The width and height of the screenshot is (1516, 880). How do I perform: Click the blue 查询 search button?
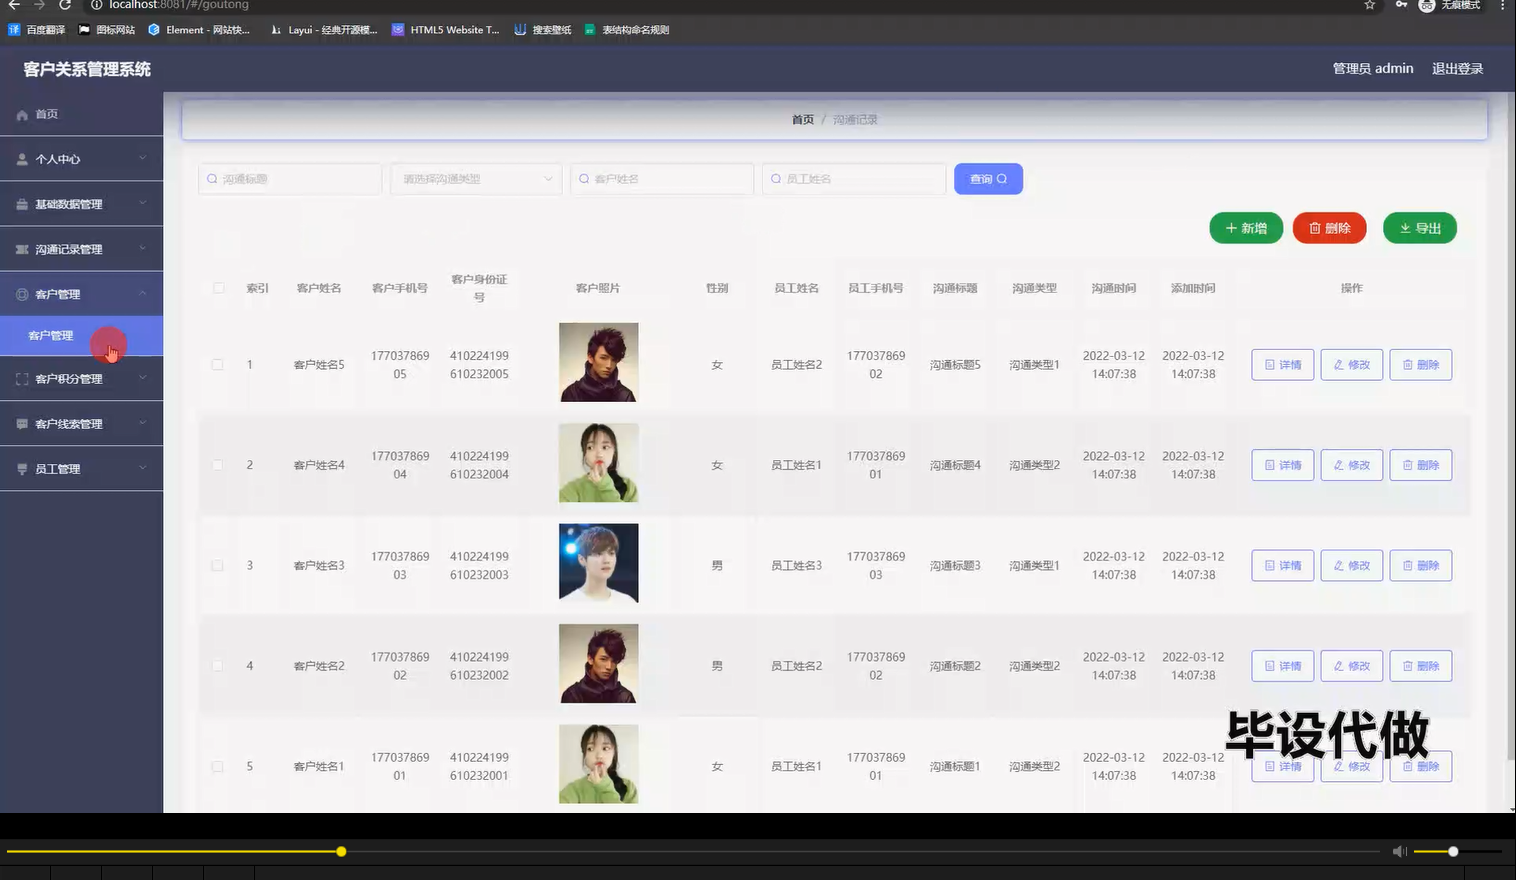point(988,179)
